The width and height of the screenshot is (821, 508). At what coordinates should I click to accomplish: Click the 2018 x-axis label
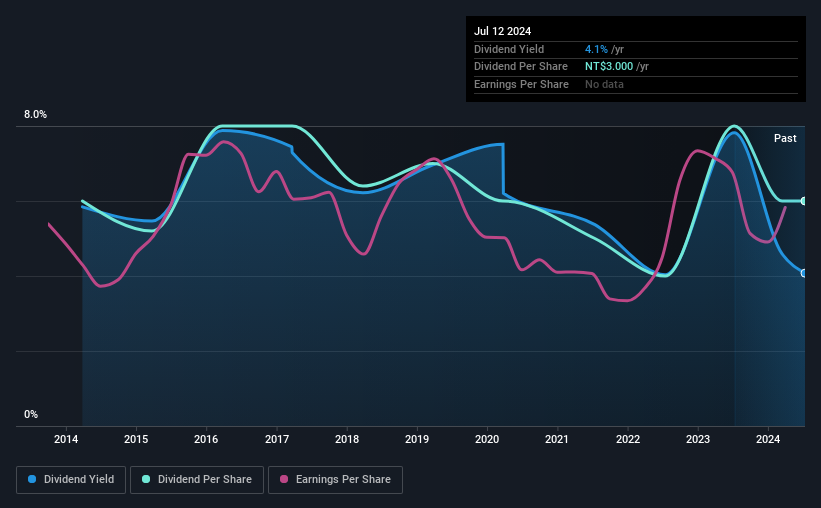point(347,439)
